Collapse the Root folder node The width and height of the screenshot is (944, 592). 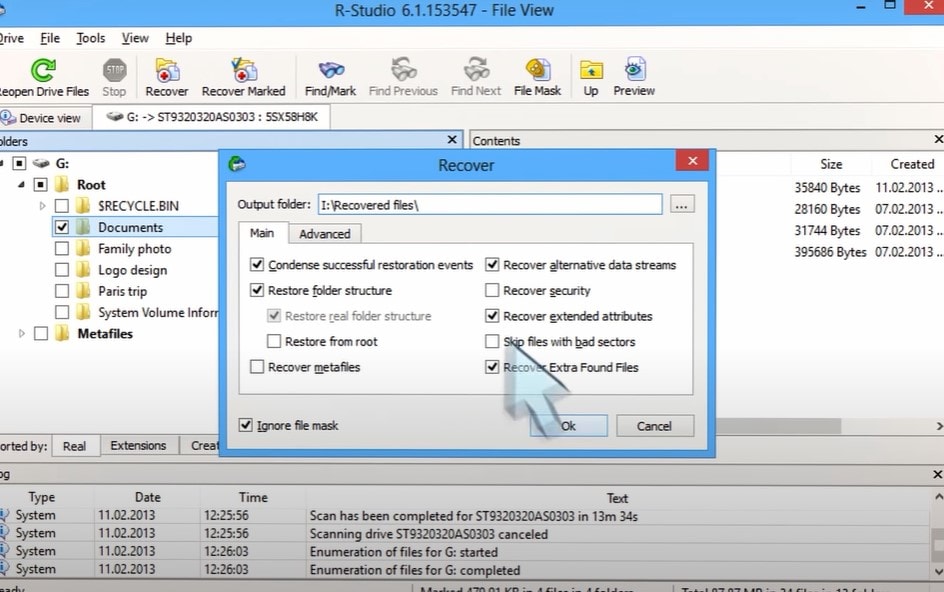(21, 184)
